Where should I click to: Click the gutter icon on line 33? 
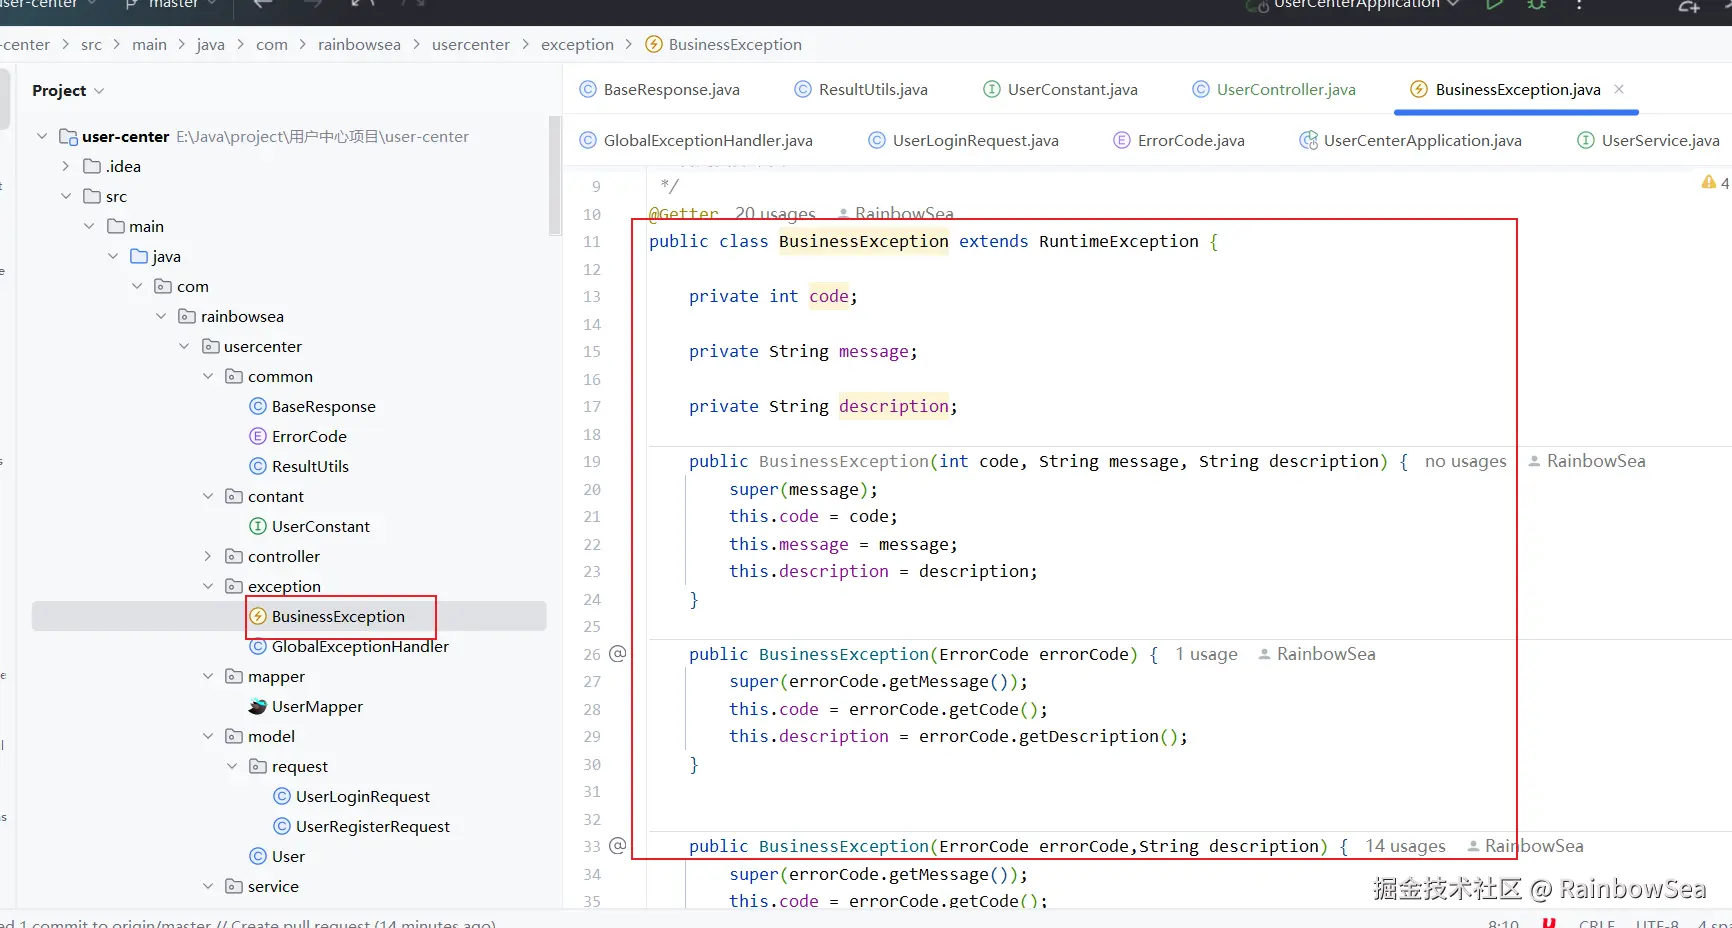tap(618, 846)
